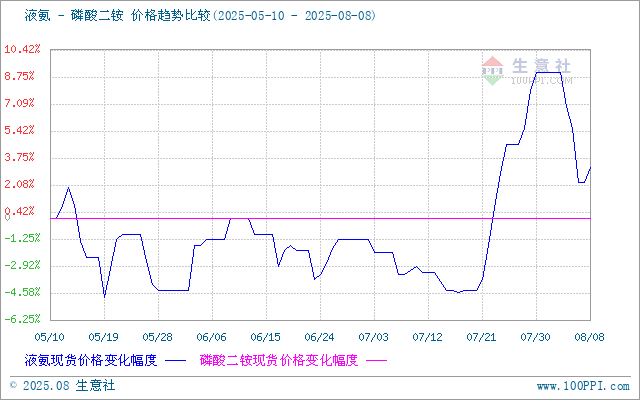Click the chart title 液氨 - 磷酸二铵 价格趋势比较
Image resolution: width=640 pixels, height=400 pixels.
(117, 16)
